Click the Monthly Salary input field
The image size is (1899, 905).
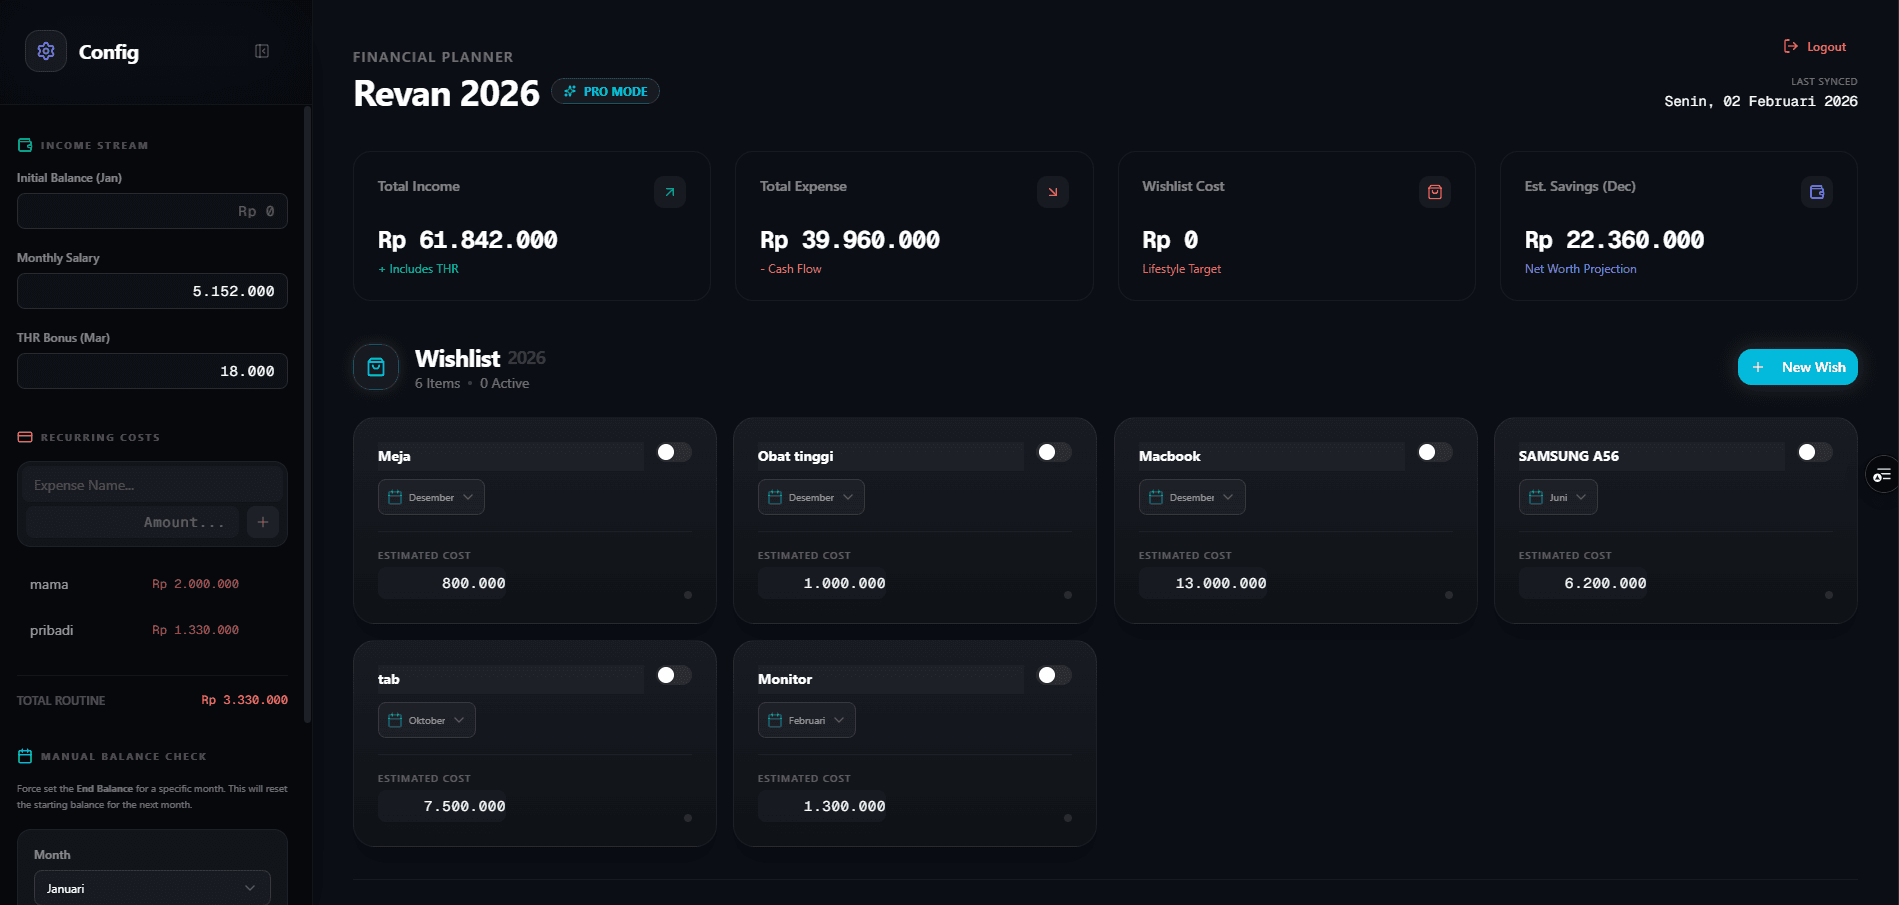[x=151, y=291]
